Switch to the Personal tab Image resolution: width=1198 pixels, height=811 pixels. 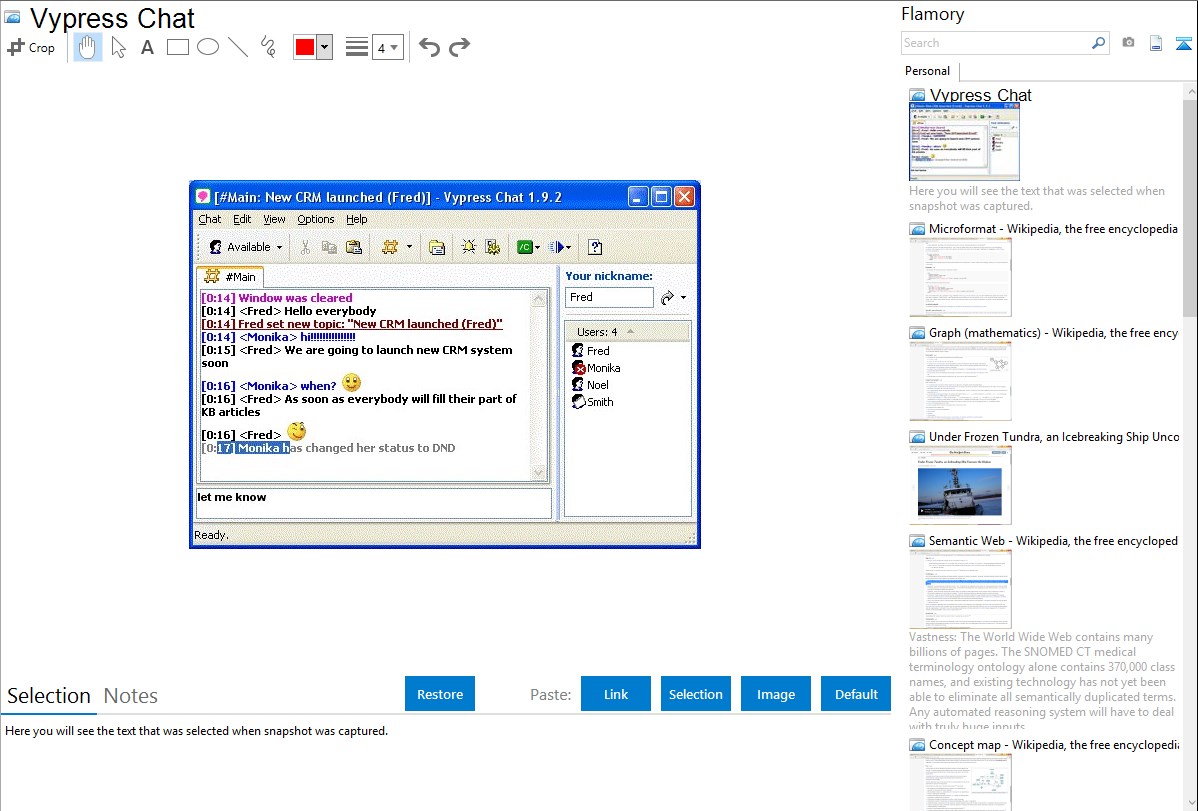pos(928,71)
